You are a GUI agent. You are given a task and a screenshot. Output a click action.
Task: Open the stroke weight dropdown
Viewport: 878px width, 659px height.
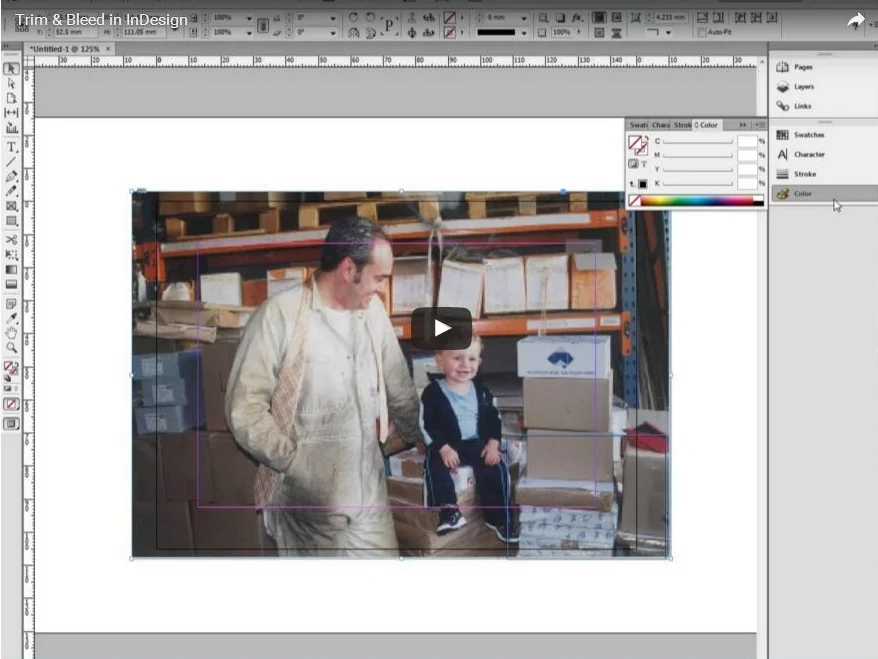click(x=524, y=18)
